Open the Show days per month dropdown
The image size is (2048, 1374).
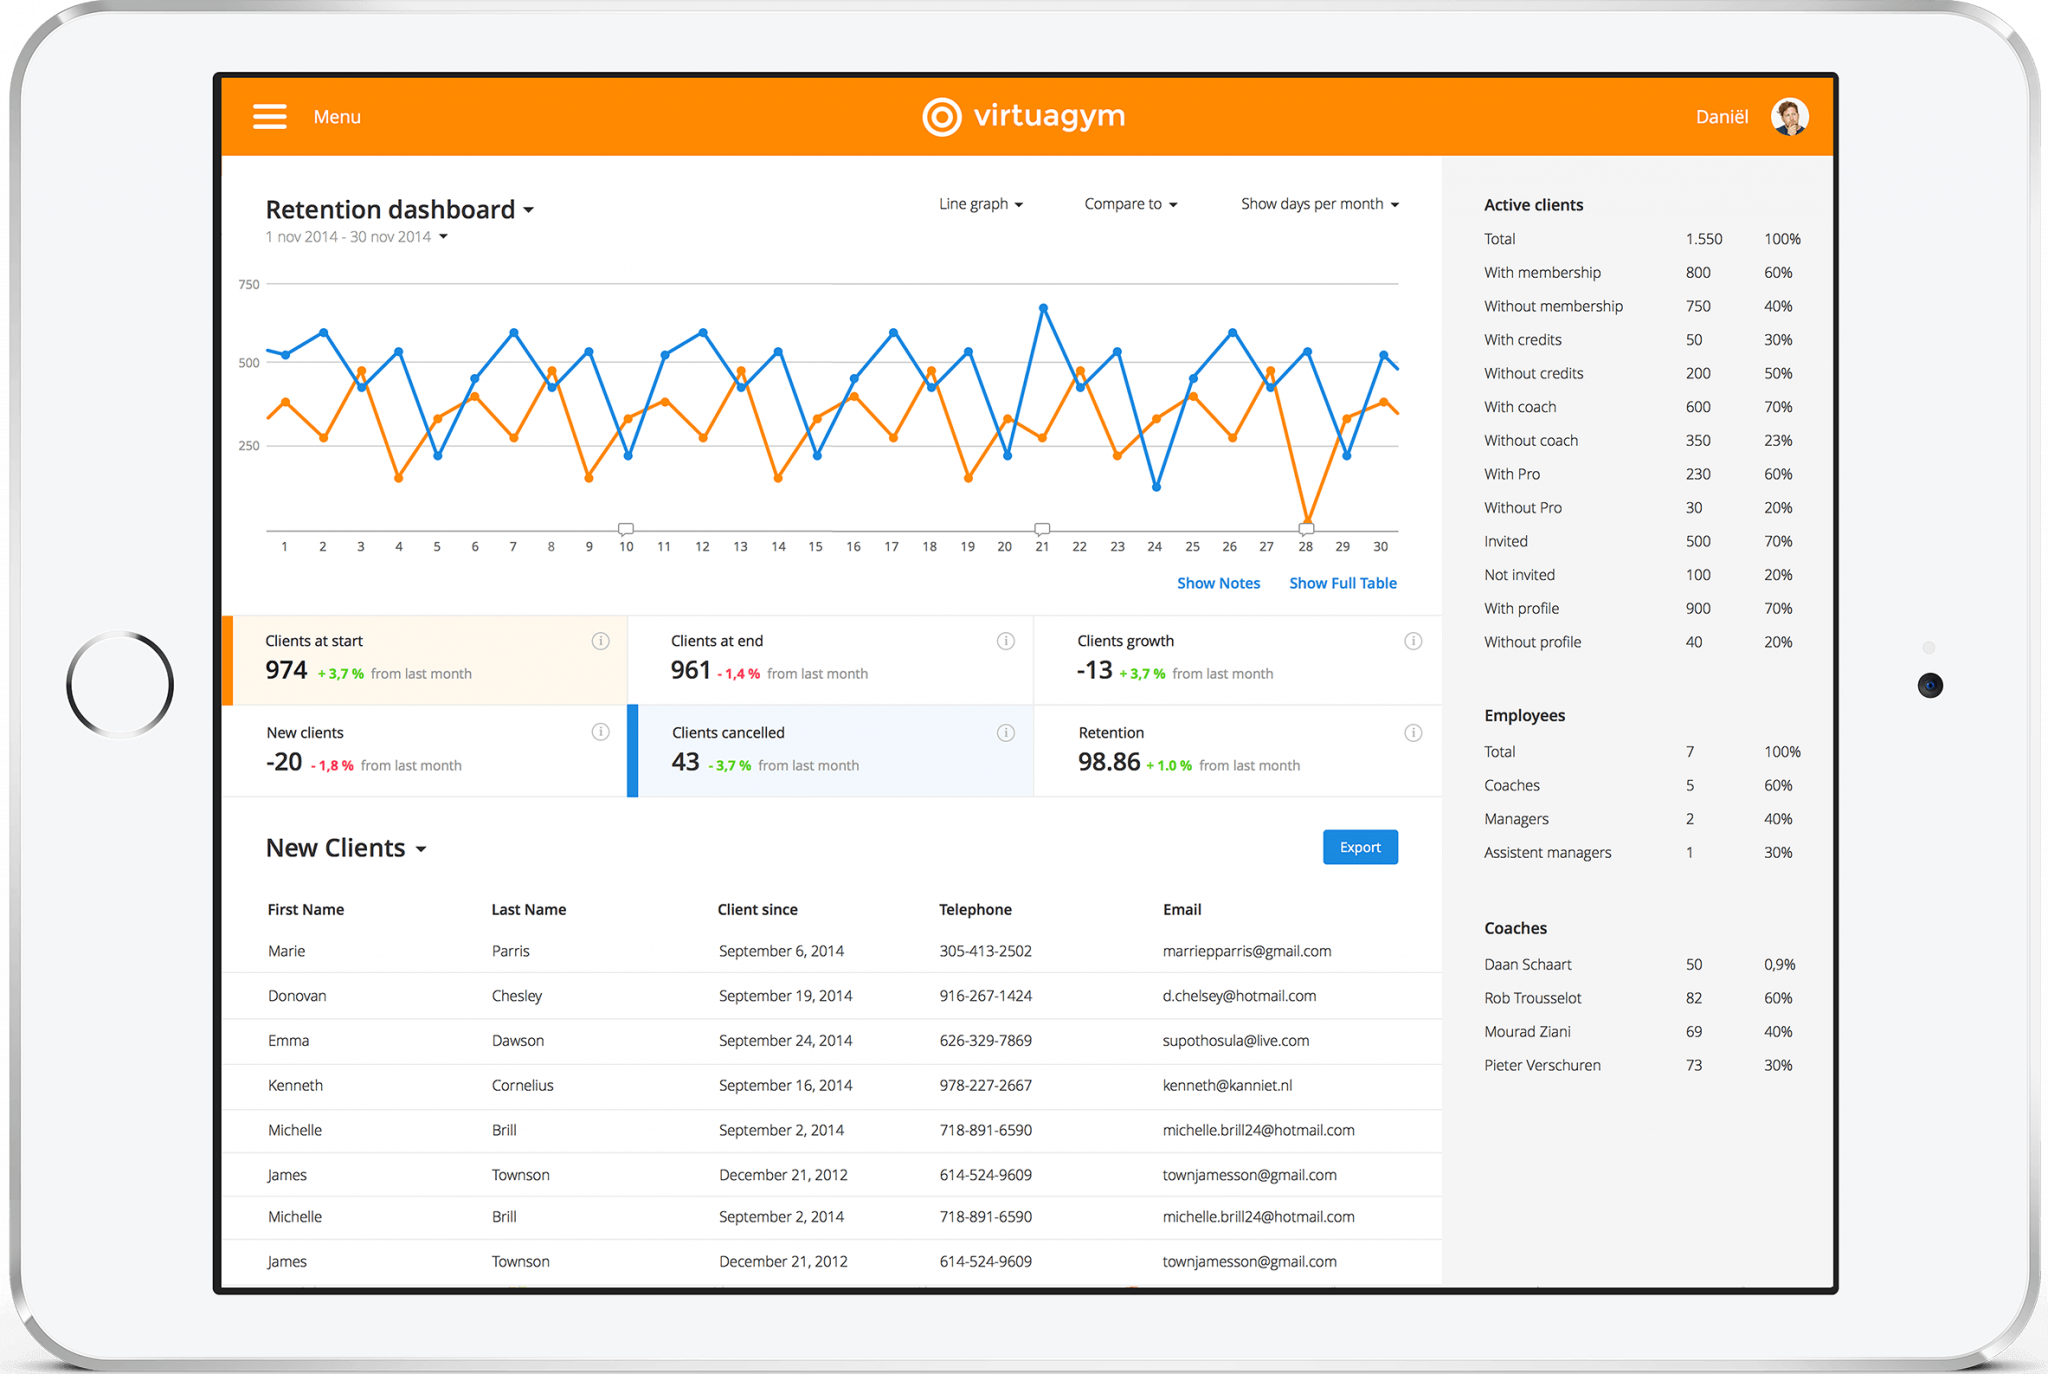1319,203
